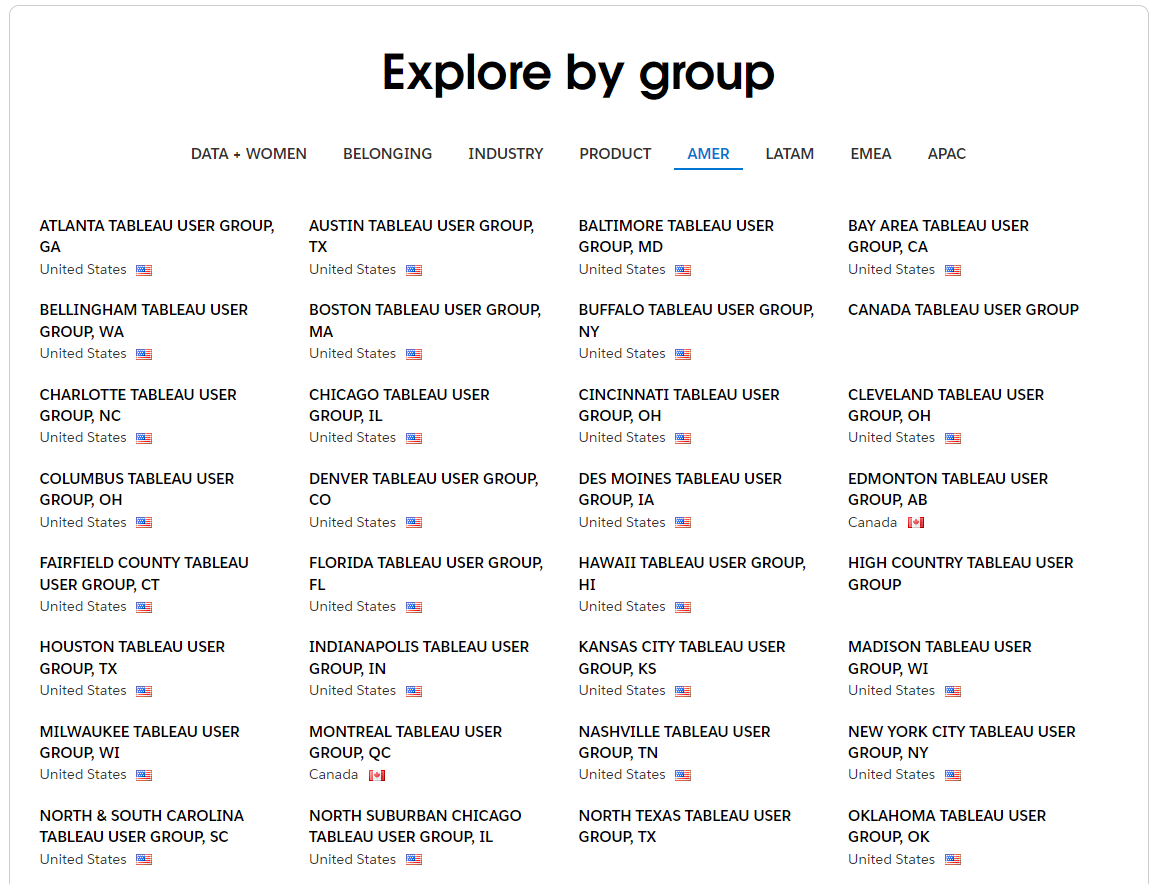
Task: Open Buffalo Tableau User Group, NY
Action: (x=696, y=321)
